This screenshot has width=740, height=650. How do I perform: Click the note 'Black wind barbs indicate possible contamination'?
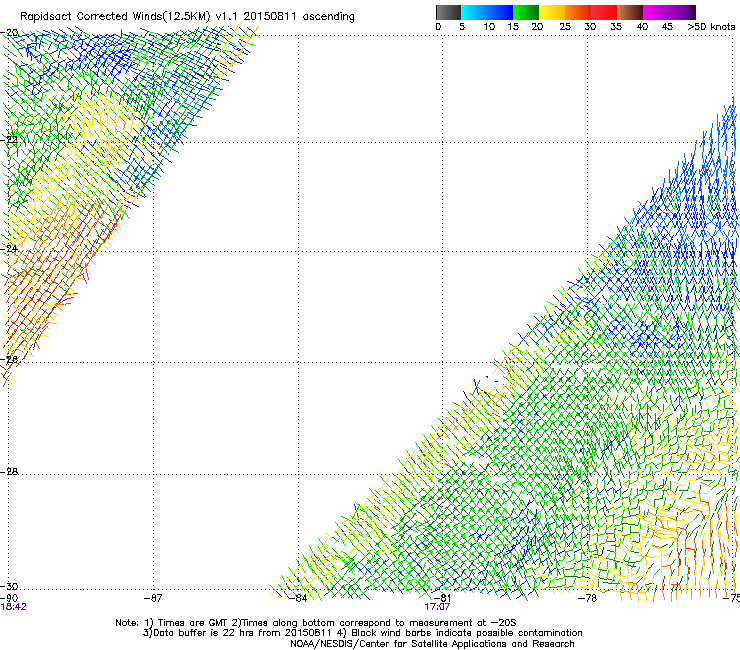click(467, 633)
